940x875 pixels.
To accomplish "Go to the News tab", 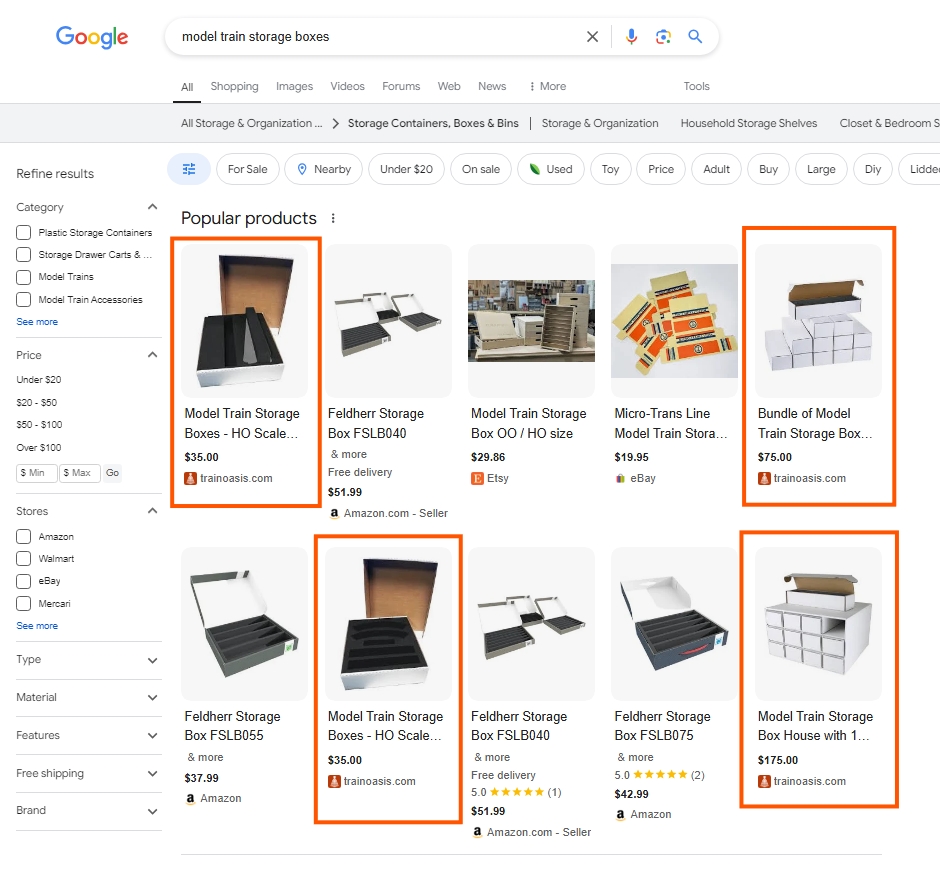I will tap(492, 86).
